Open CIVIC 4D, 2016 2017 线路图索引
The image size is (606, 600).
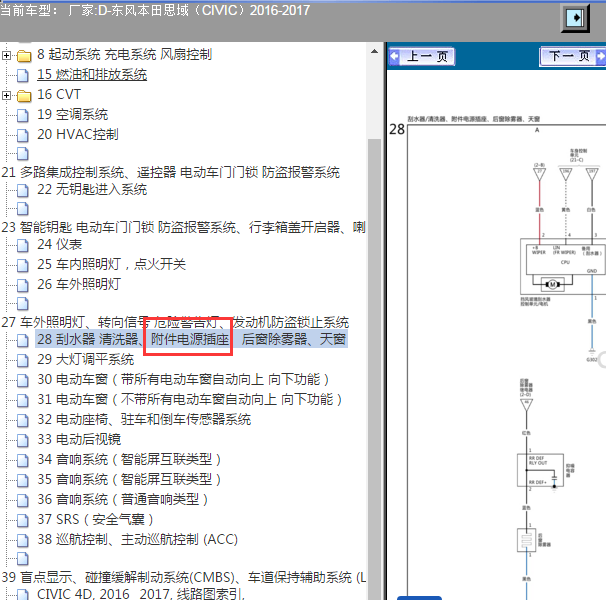pyautogui.click(x=141, y=594)
